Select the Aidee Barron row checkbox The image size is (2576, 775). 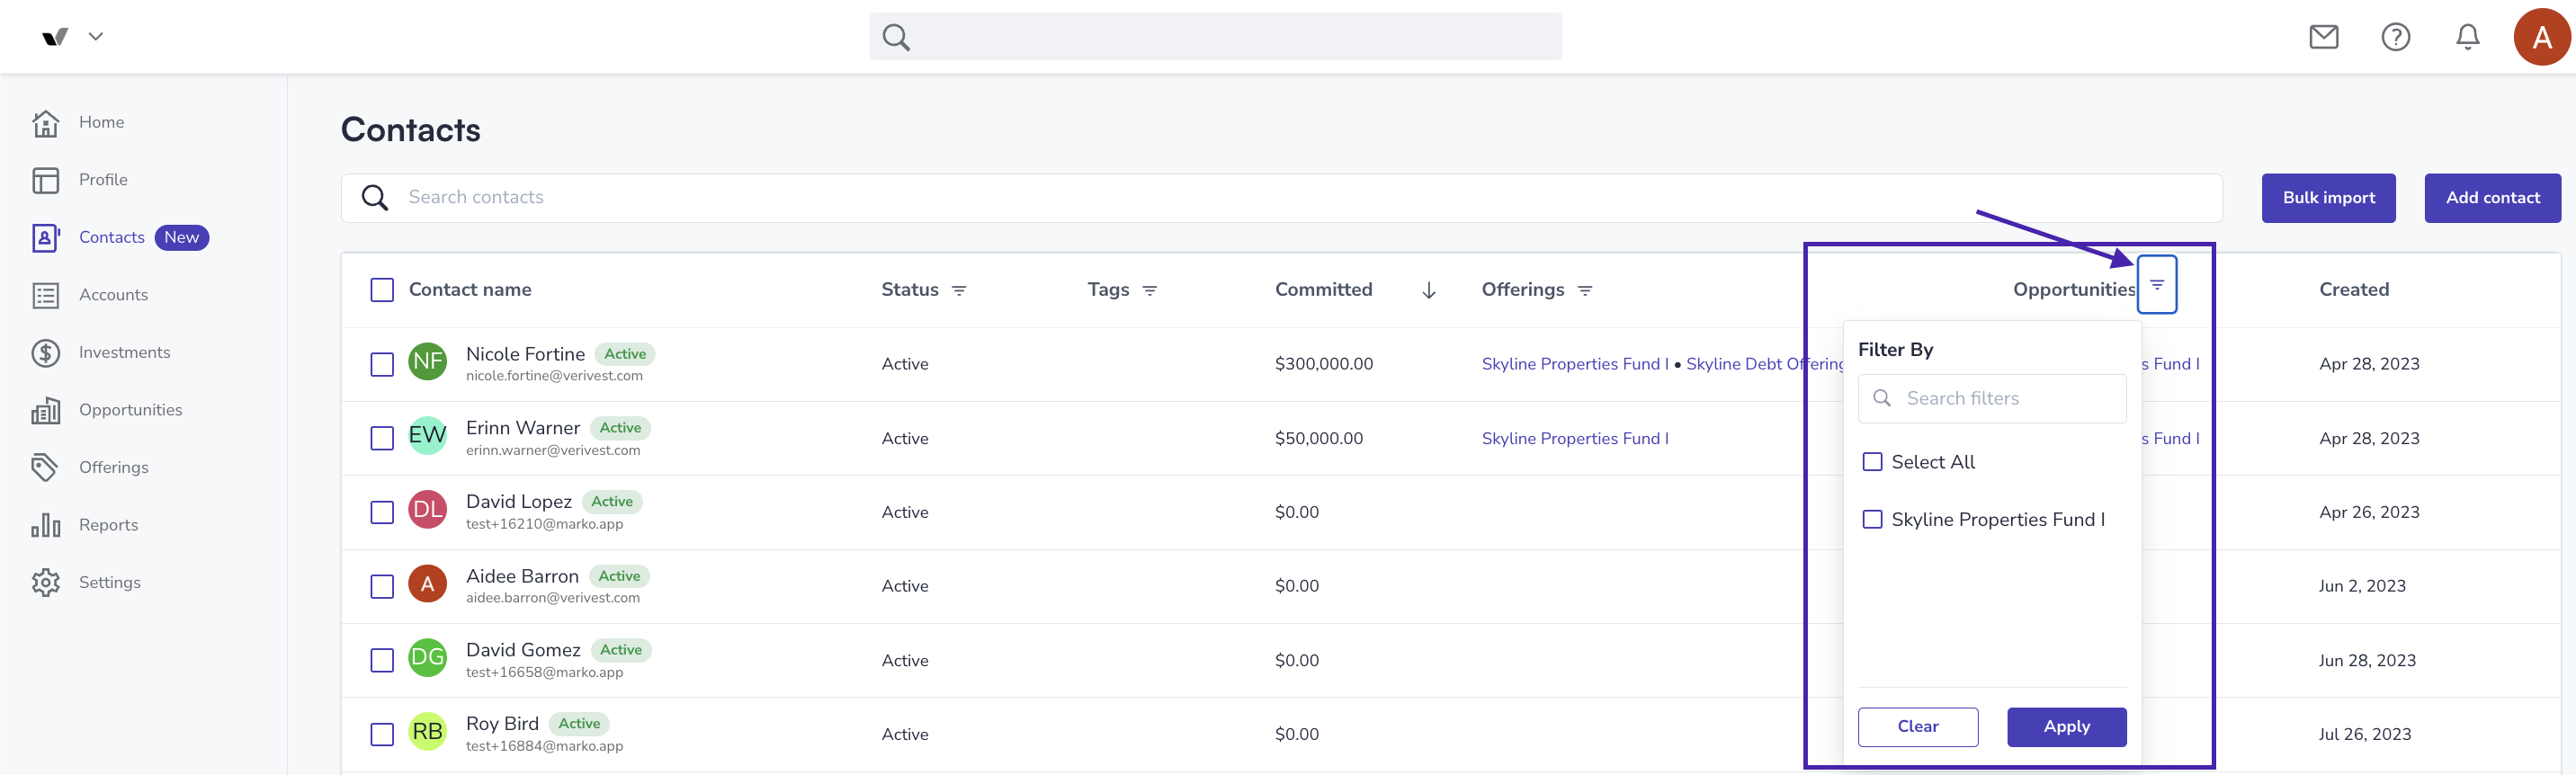382,586
